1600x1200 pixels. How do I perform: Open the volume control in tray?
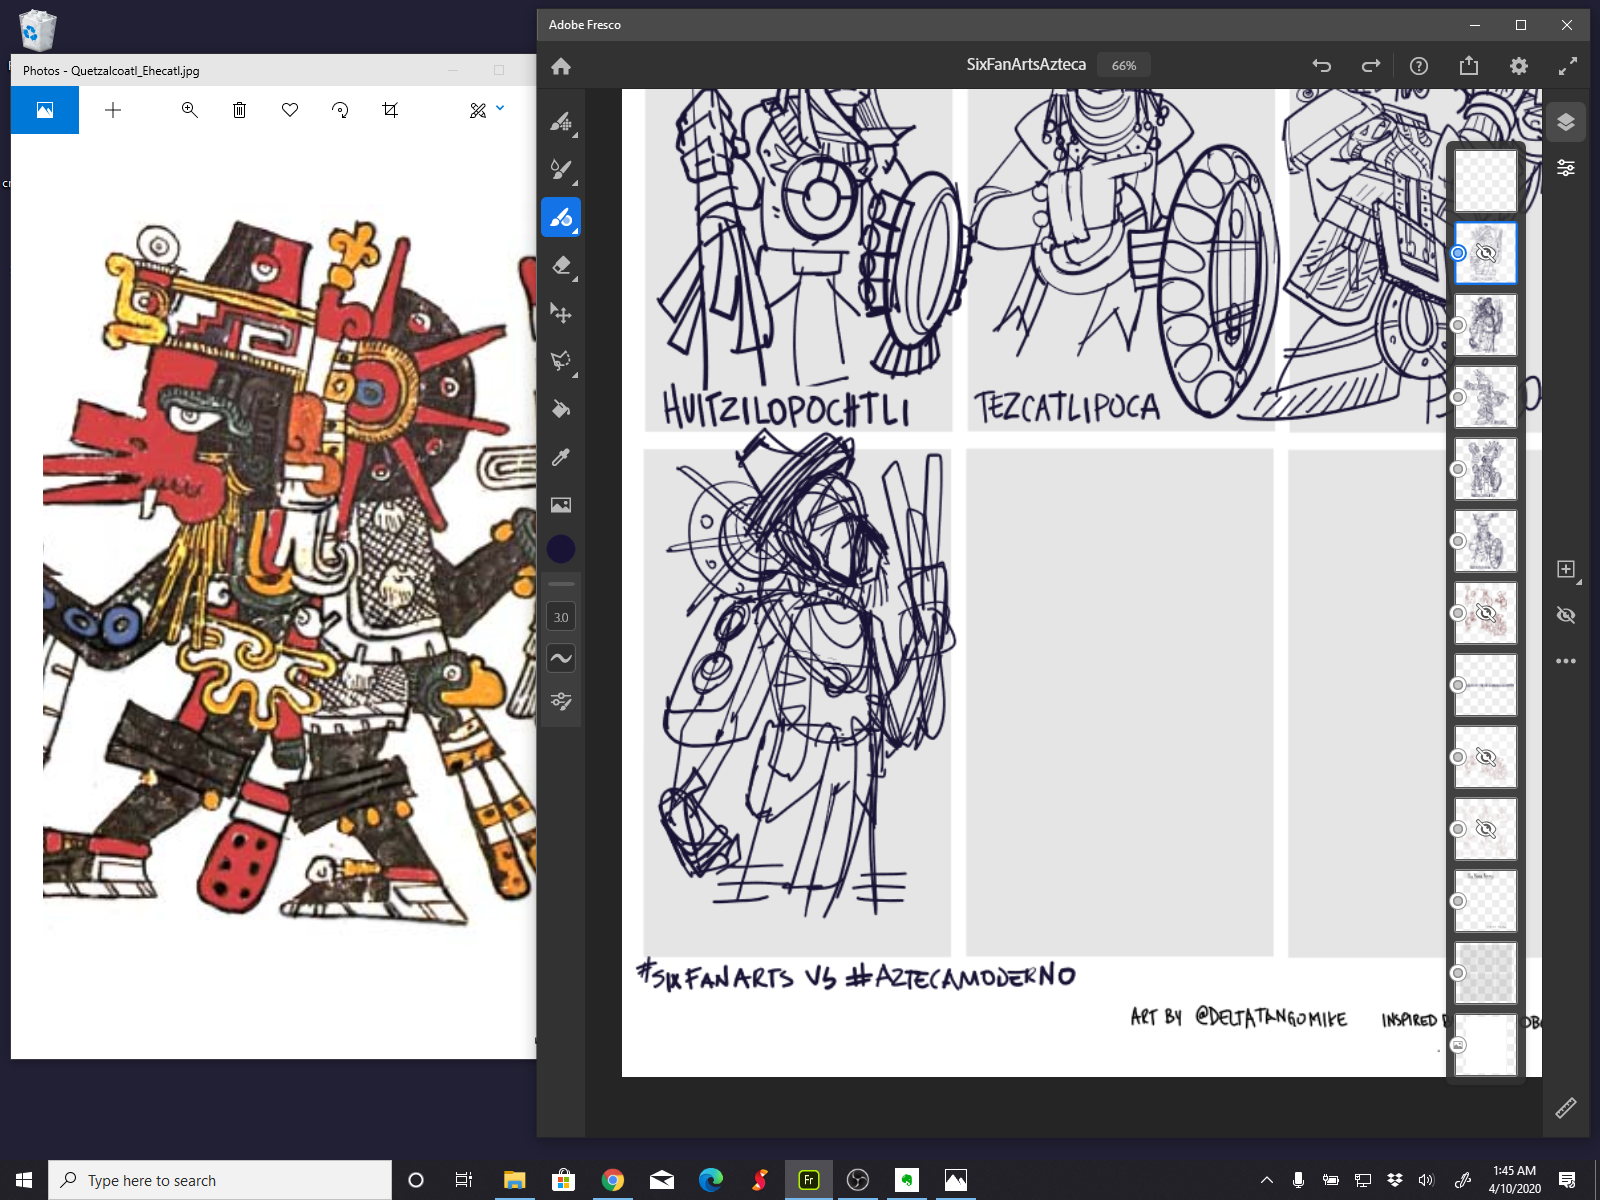(1427, 1180)
